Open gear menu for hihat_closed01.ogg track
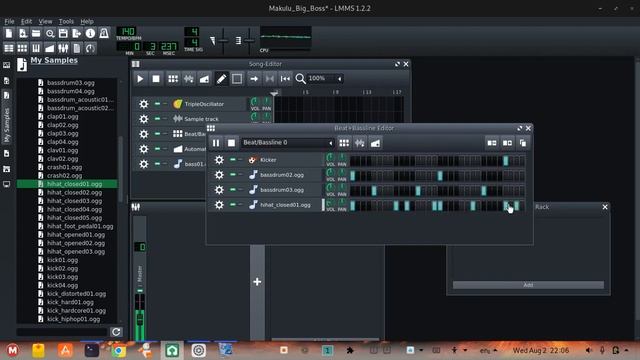 point(219,204)
